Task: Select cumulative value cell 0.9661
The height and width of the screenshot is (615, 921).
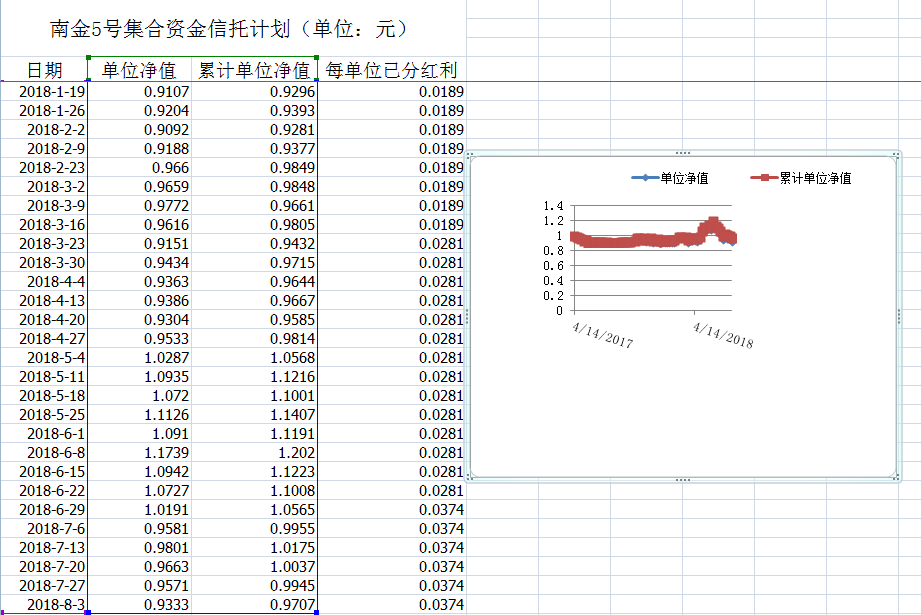Action: [254, 206]
